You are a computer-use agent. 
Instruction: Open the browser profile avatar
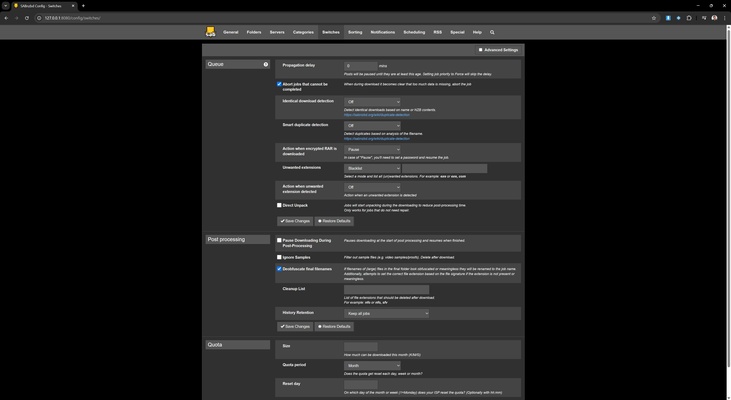pyautogui.click(x=714, y=18)
